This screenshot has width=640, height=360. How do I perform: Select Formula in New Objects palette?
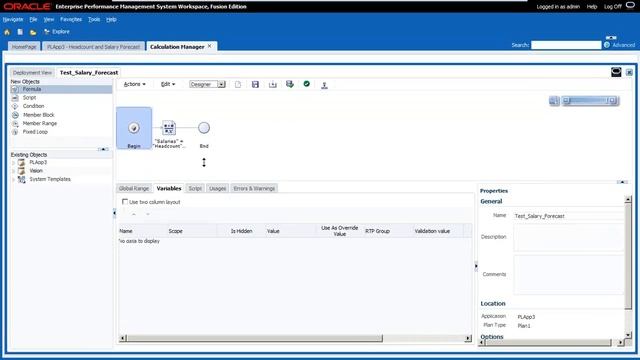[x=61, y=89]
